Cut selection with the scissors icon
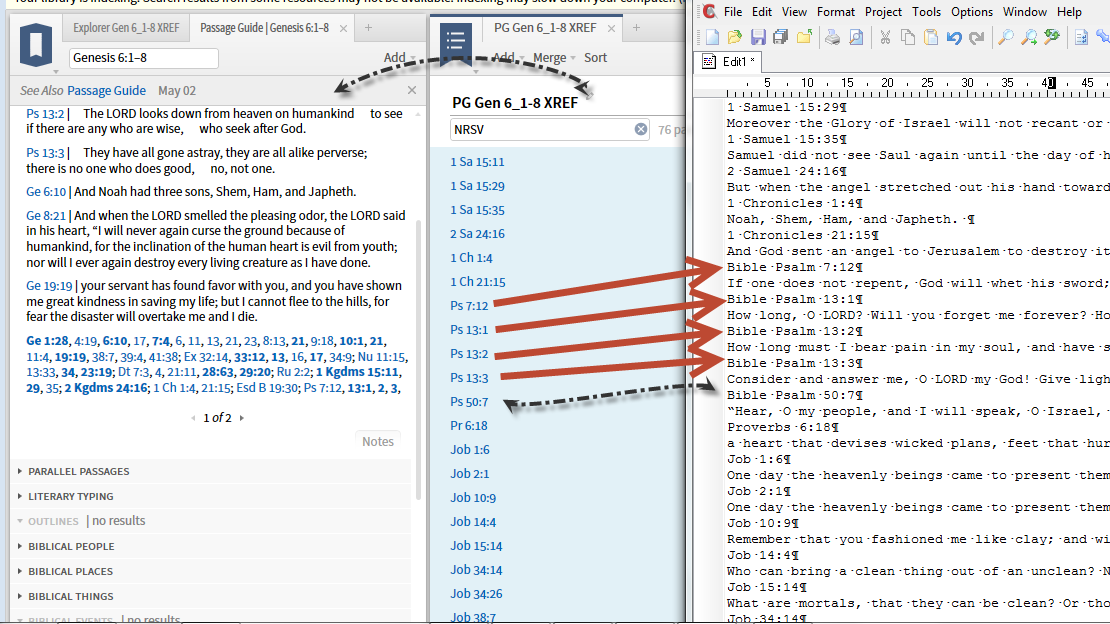This screenshot has height=624, width=1110. coord(885,37)
